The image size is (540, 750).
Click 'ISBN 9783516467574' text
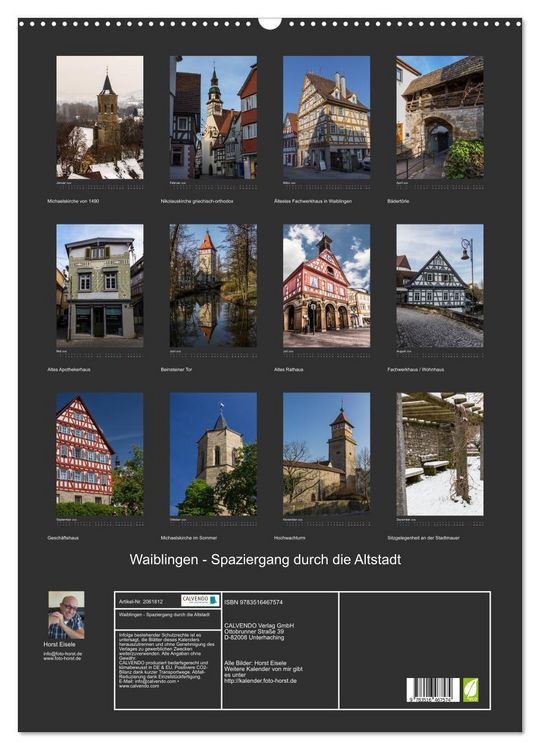point(253,603)
